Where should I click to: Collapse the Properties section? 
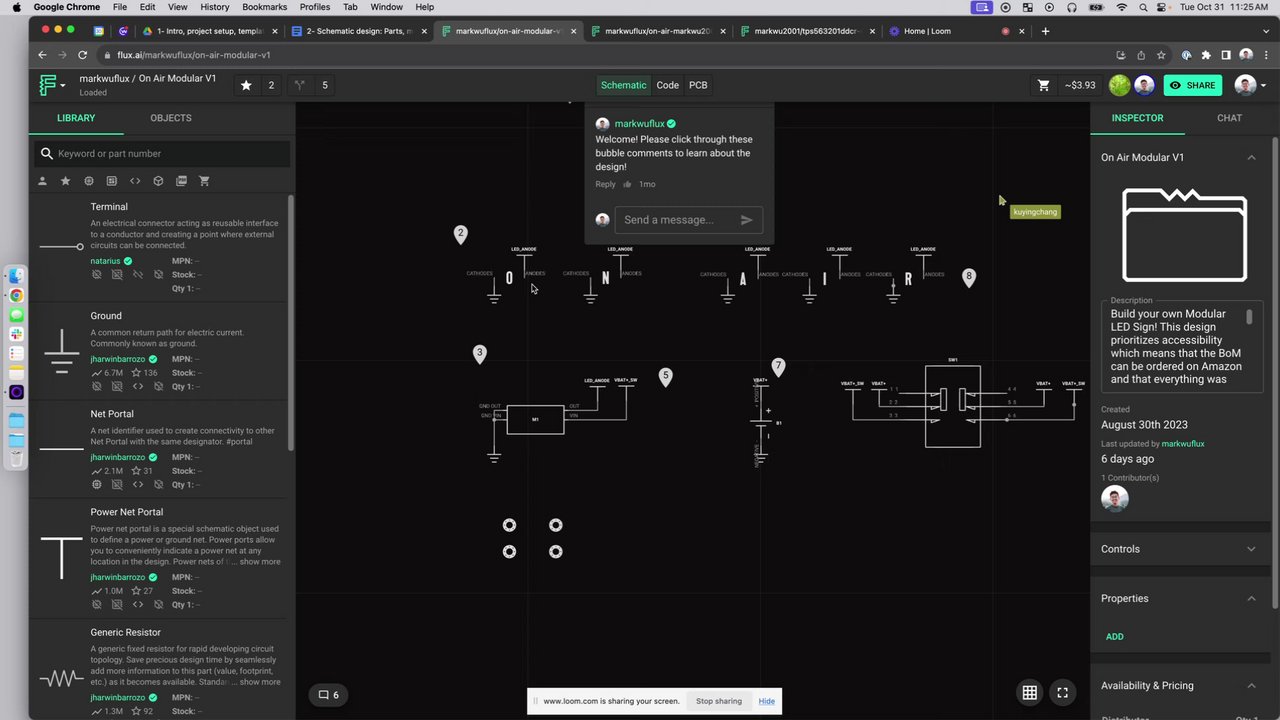coord(1251,598)
